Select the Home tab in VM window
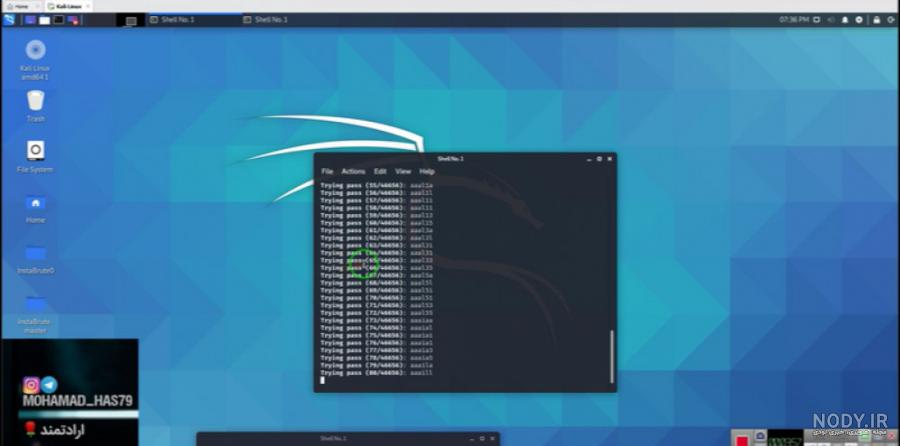Viewport: 900px width, 446px height. [x=21, y=6]
